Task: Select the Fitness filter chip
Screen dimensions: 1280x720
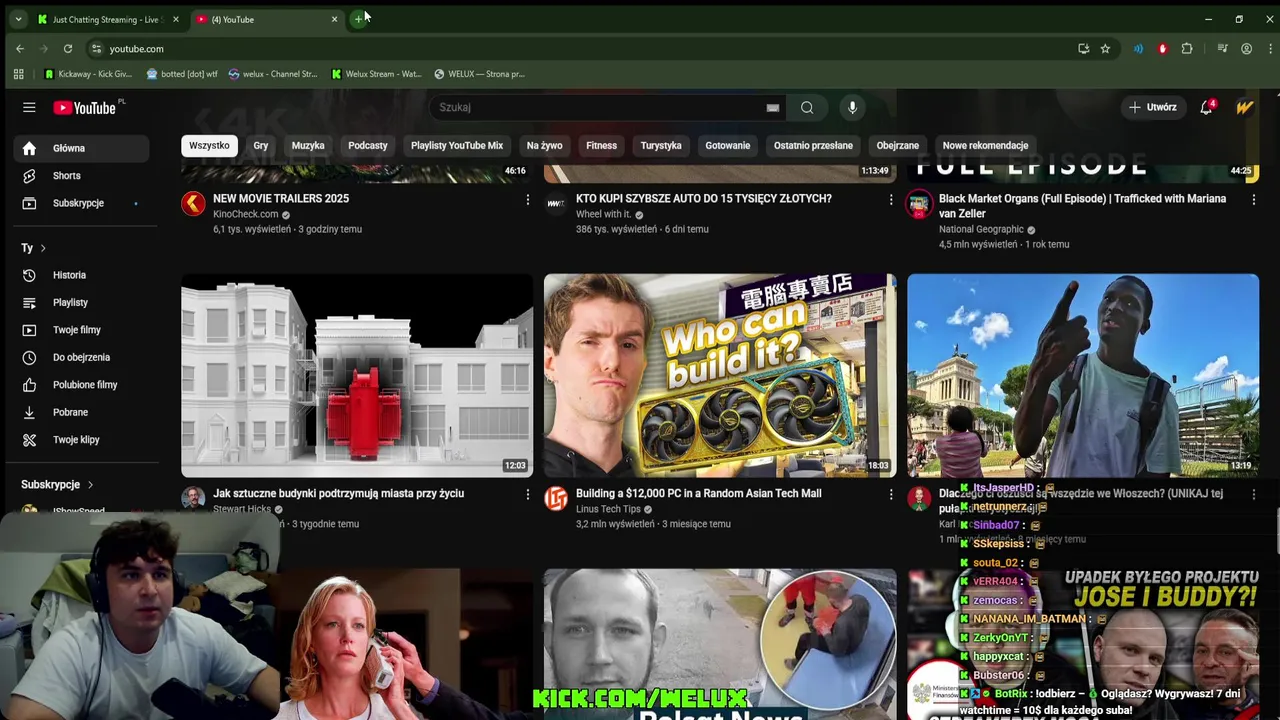Action: pyautogui.click(x=601, y=146)
